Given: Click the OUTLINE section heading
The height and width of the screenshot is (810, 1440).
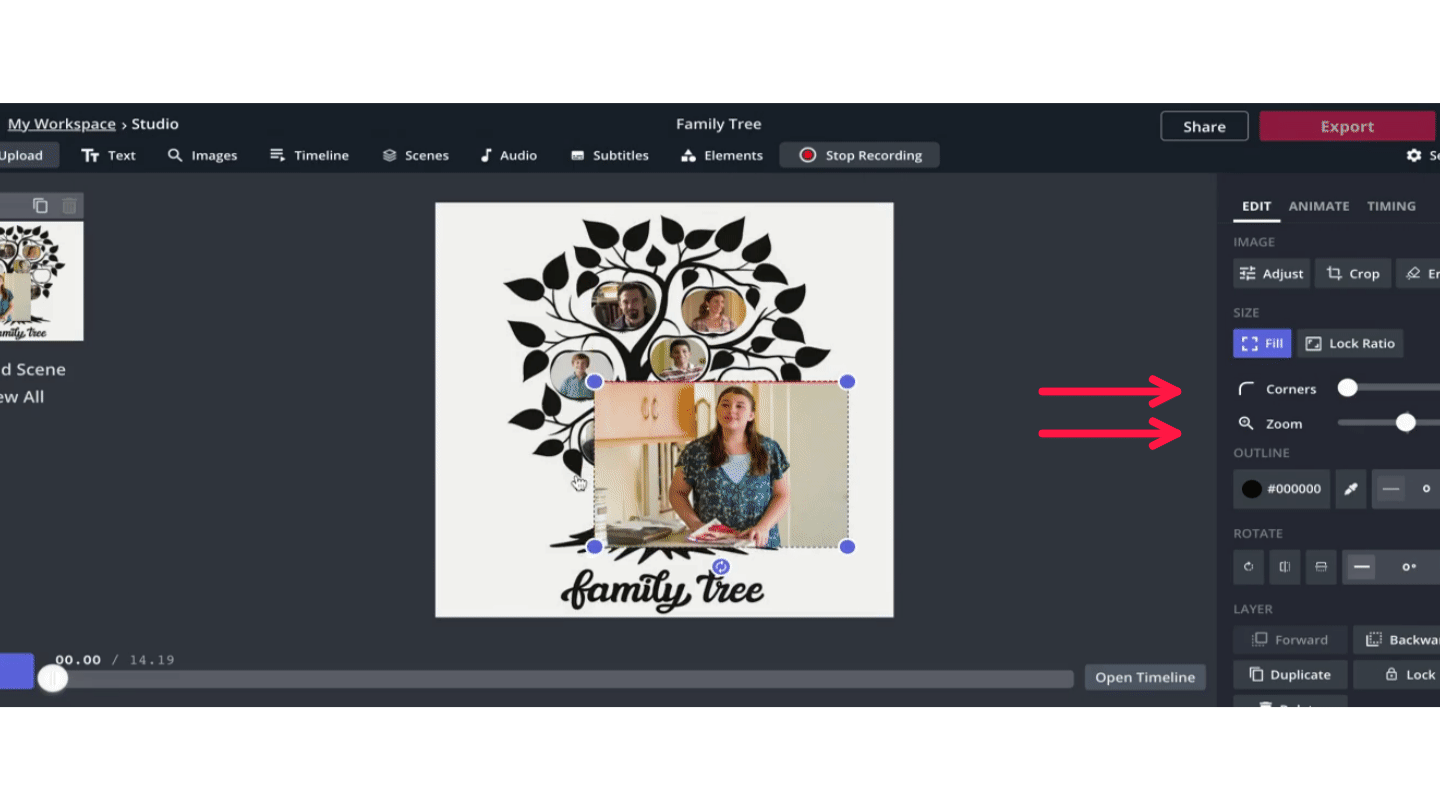Looking at the screenshot, I should point(1262,453).
